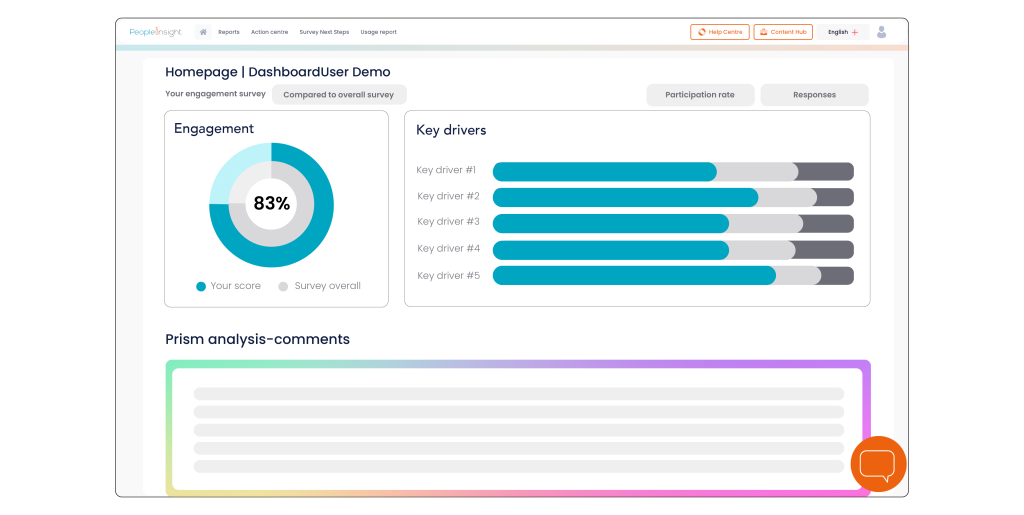Click inside the Prism analysis comments box
Image resolution: width=1024 pixels, height=515 pixels.
tap(518, 429)
